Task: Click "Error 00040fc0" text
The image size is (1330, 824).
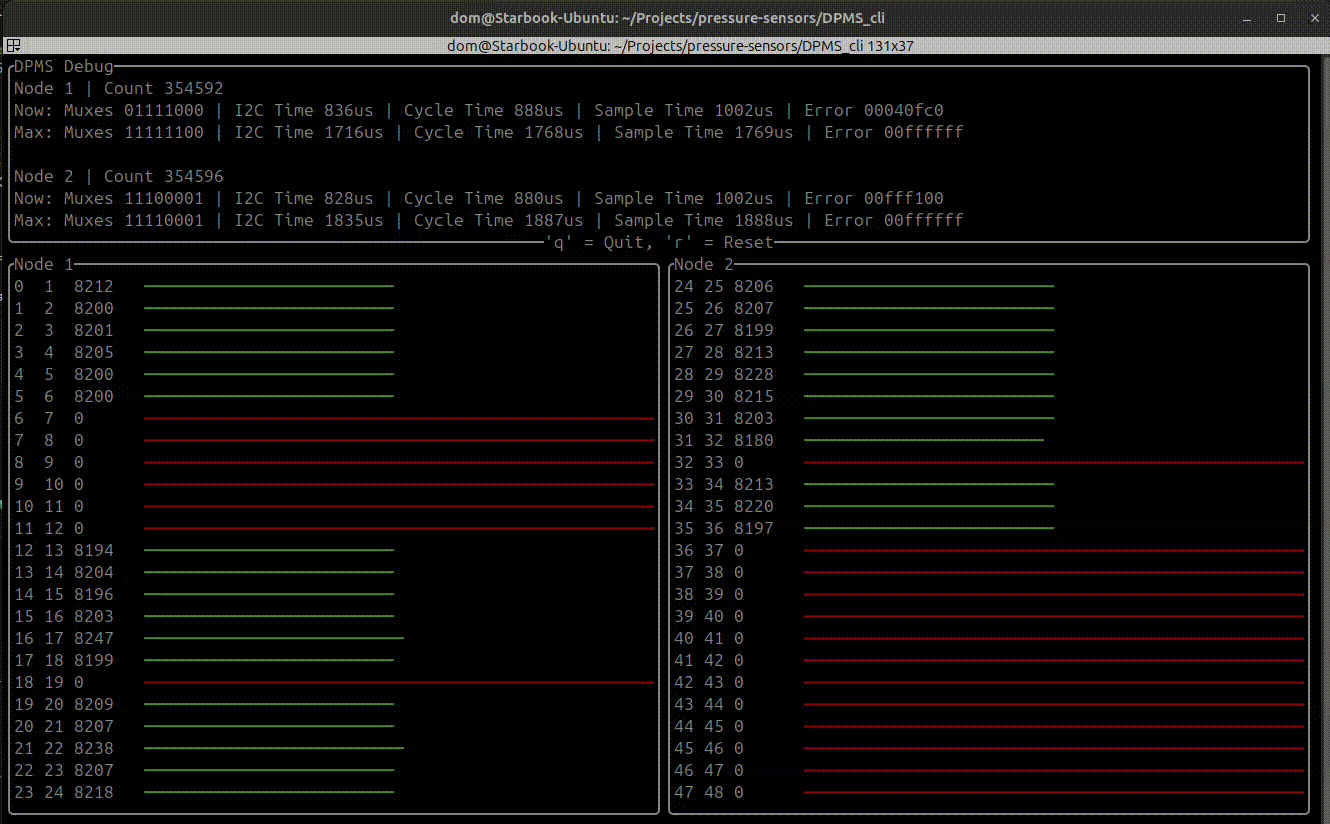Action: pos(874,110)
